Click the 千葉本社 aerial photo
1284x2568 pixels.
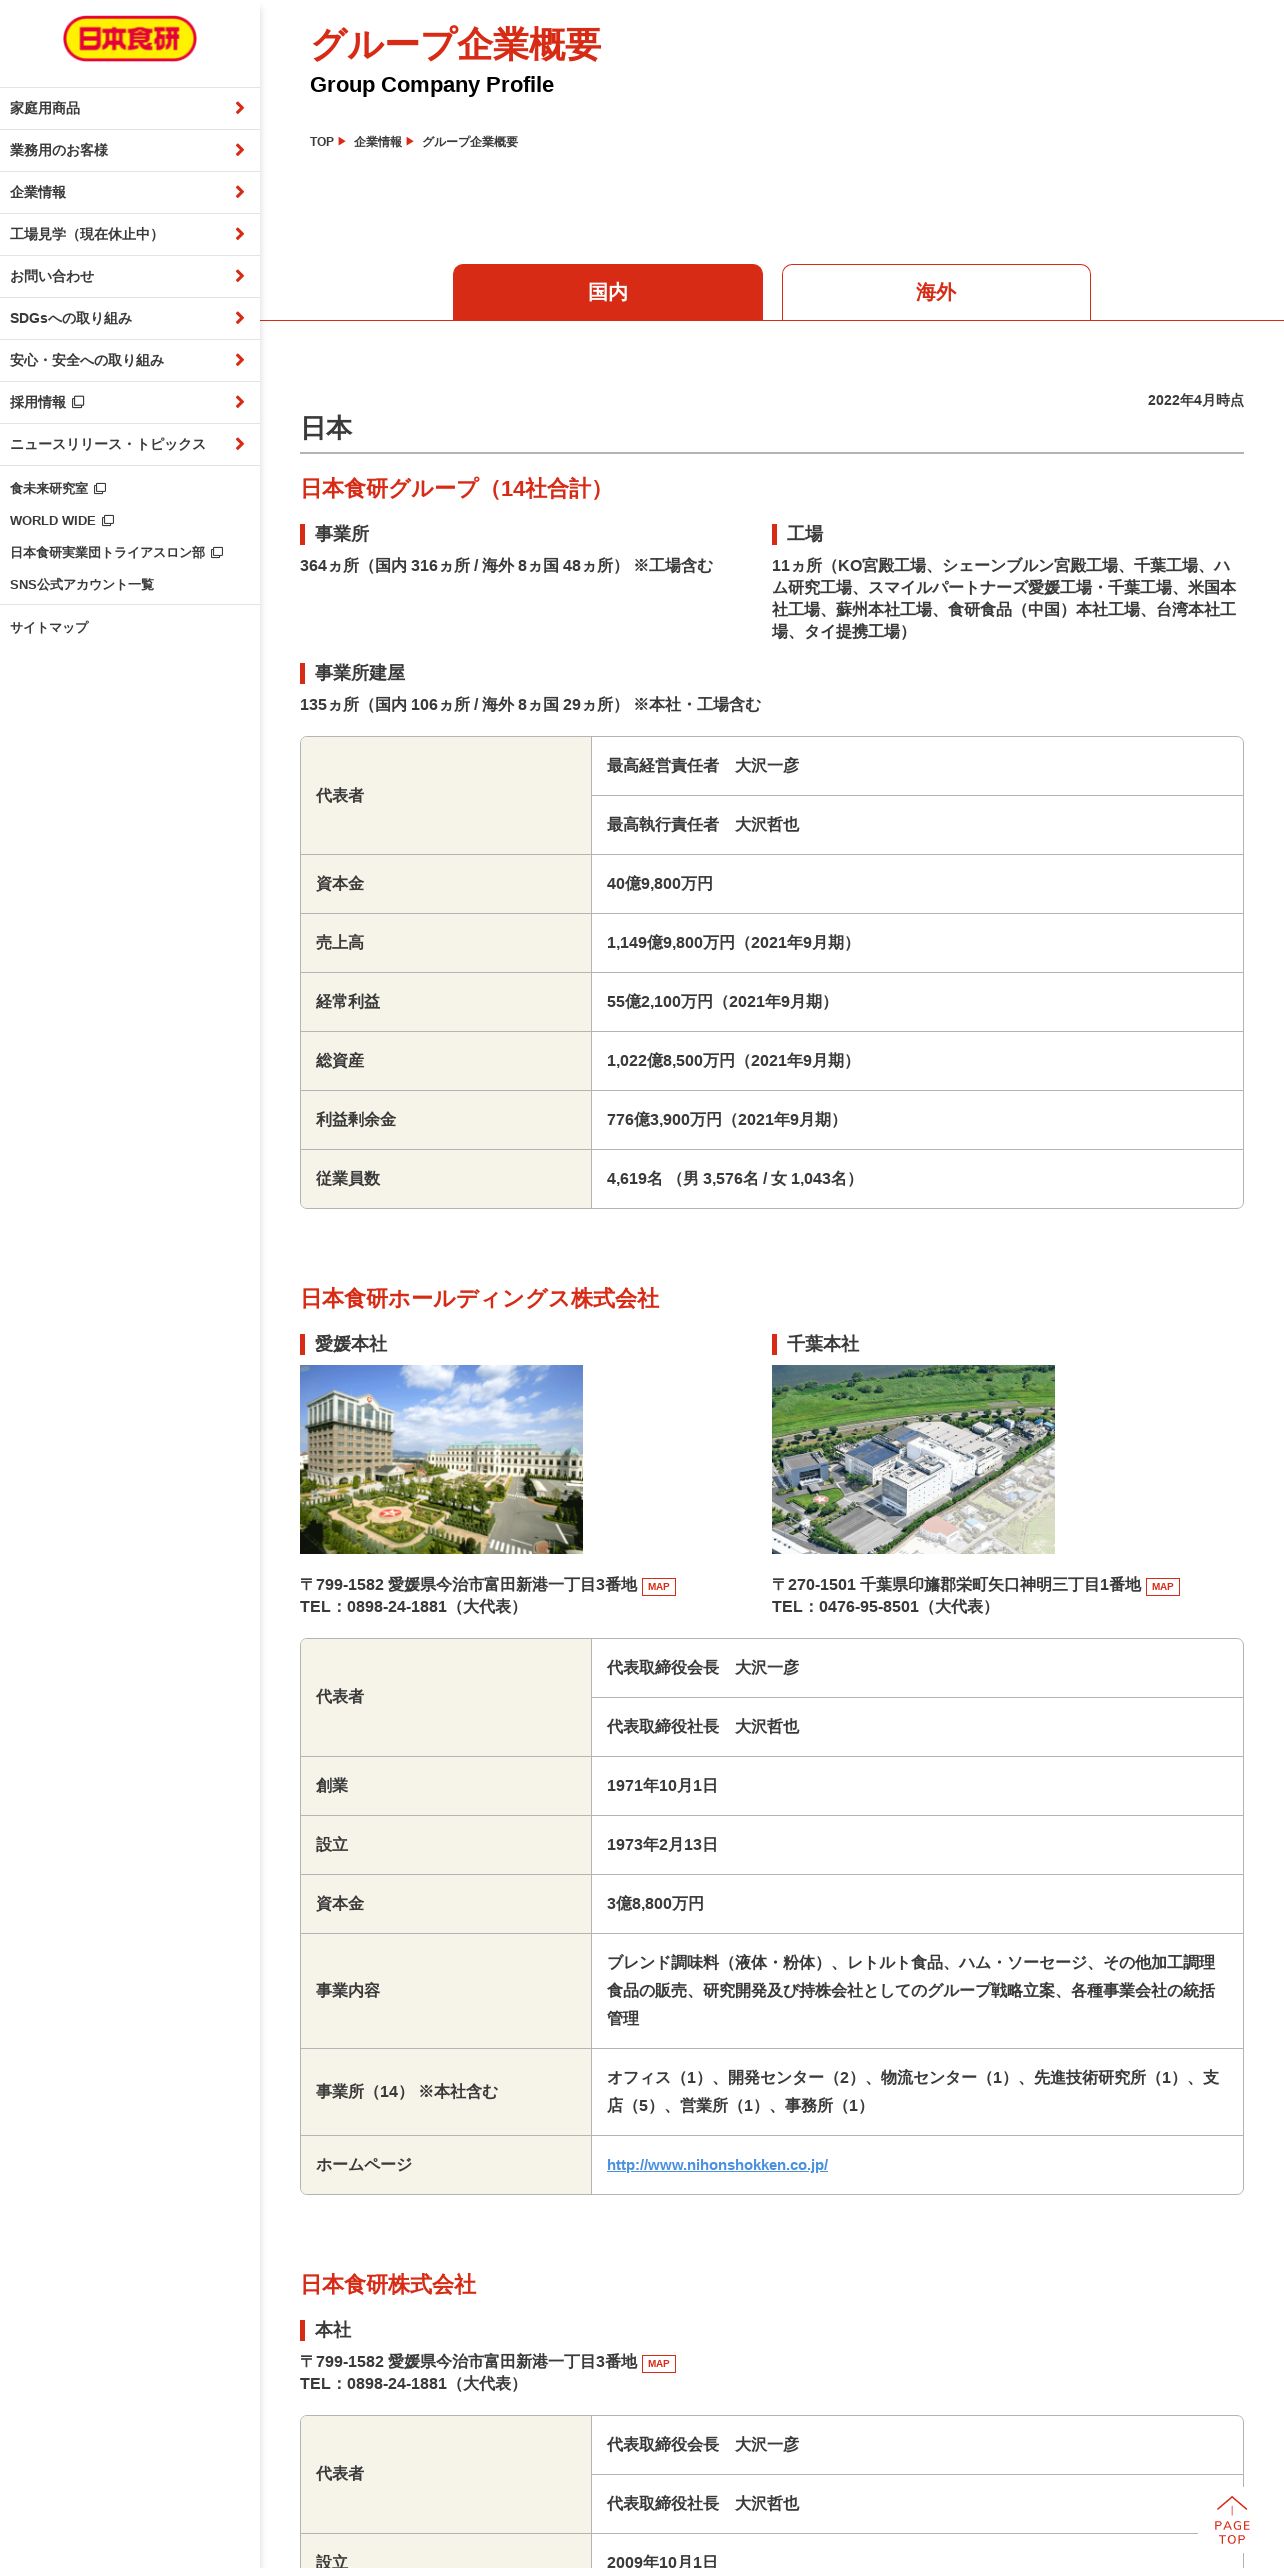point(913,1459)
